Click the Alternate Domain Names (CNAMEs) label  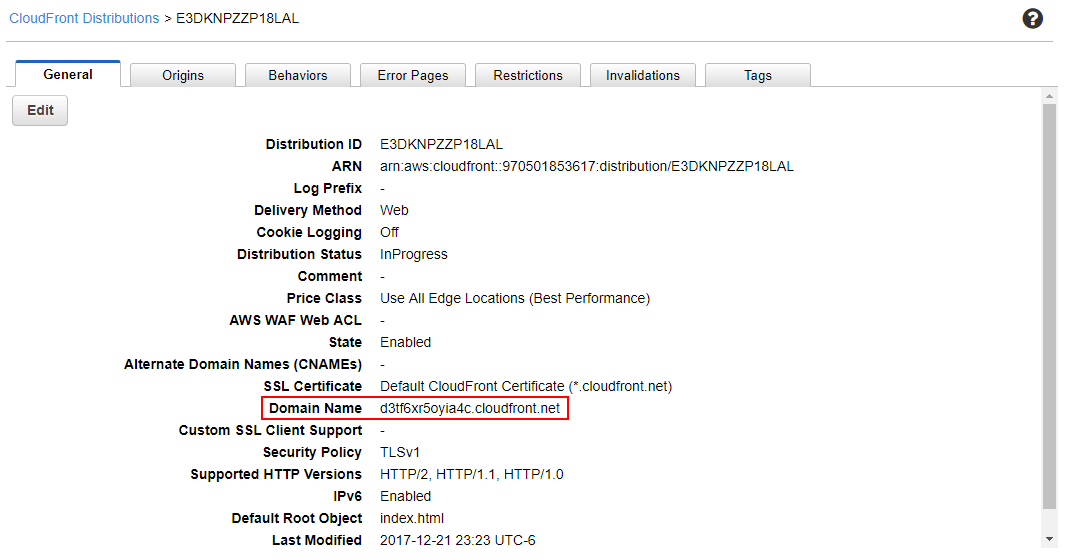point(243,364)
